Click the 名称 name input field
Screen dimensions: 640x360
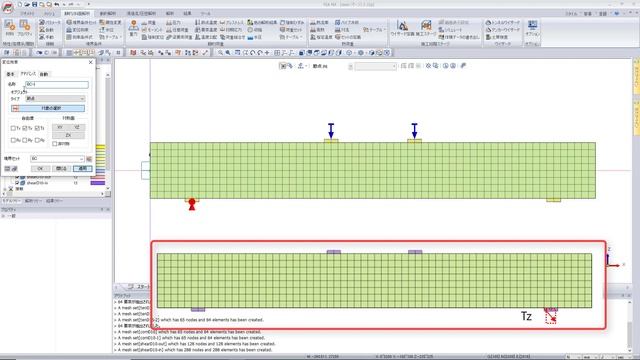tap(57, 84)
